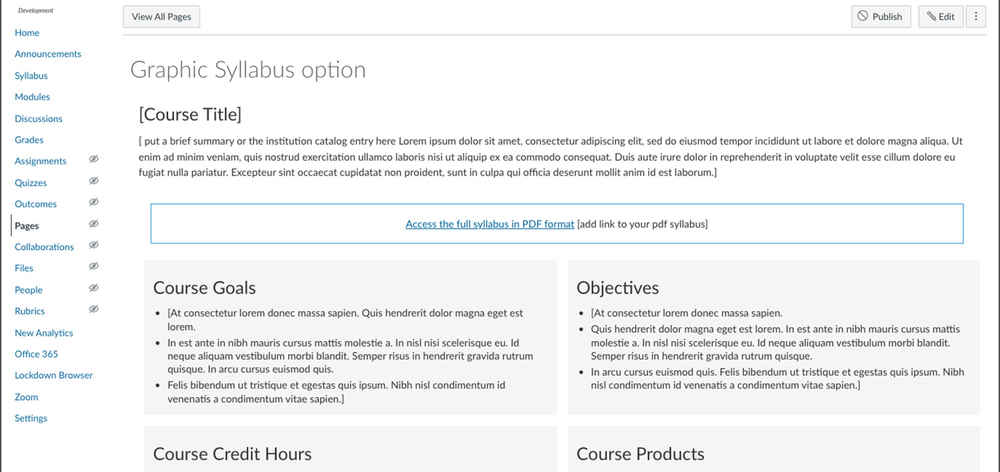Open course Settings

coord(31,418)
